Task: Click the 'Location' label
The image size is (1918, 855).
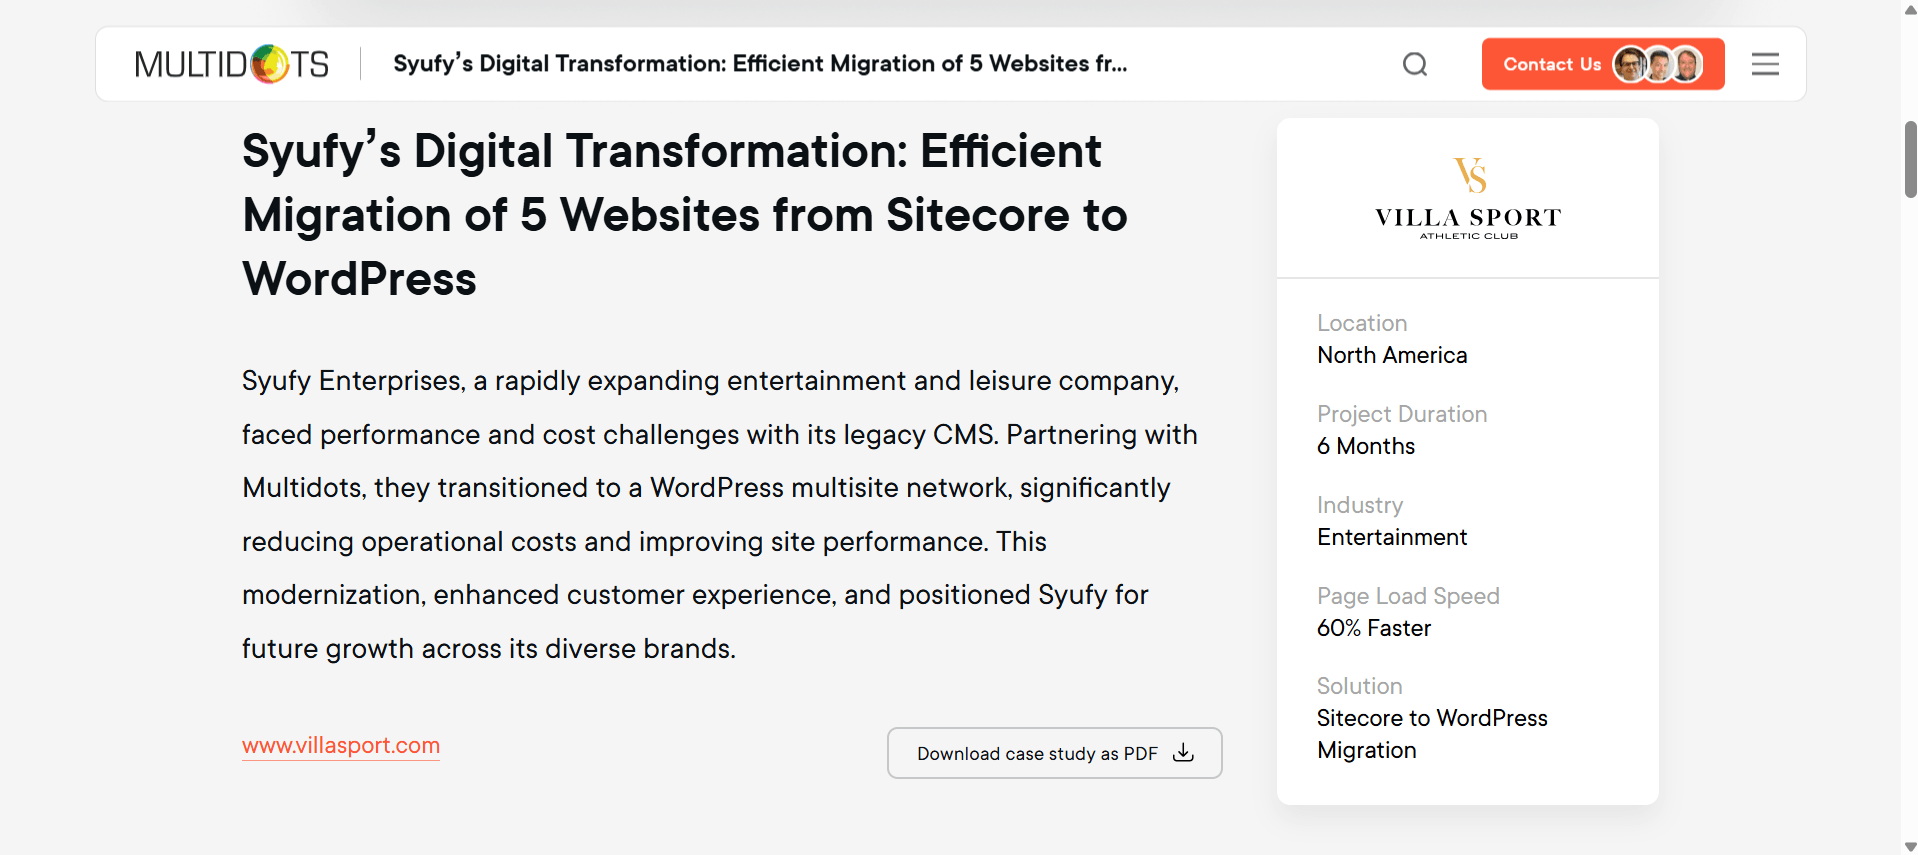Action: (x=1362, y=323)
